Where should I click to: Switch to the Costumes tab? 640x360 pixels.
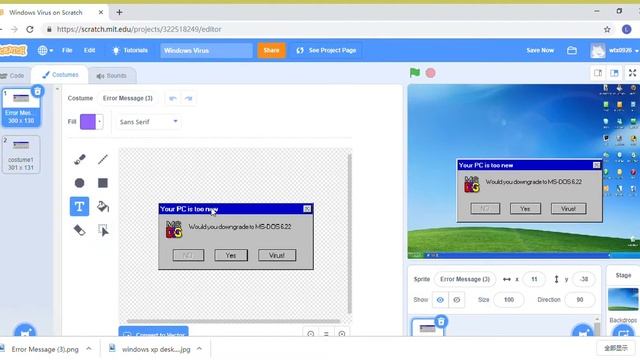(x=60, y=75)
